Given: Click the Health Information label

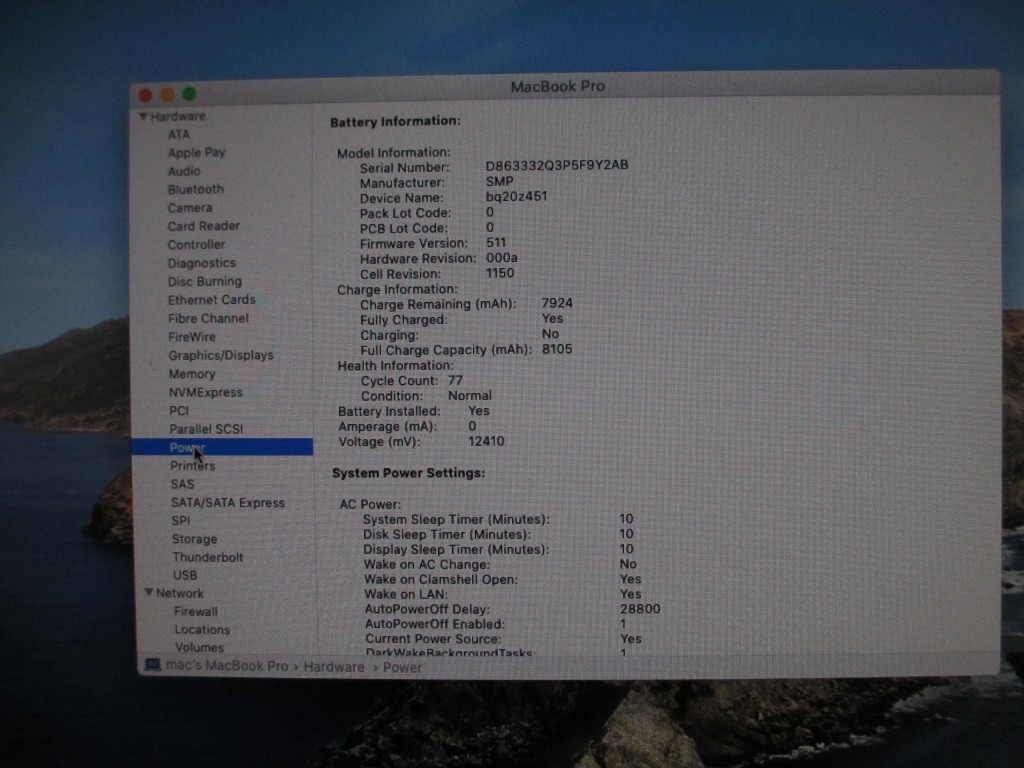Looking at the screenshot, I should 395,366.
